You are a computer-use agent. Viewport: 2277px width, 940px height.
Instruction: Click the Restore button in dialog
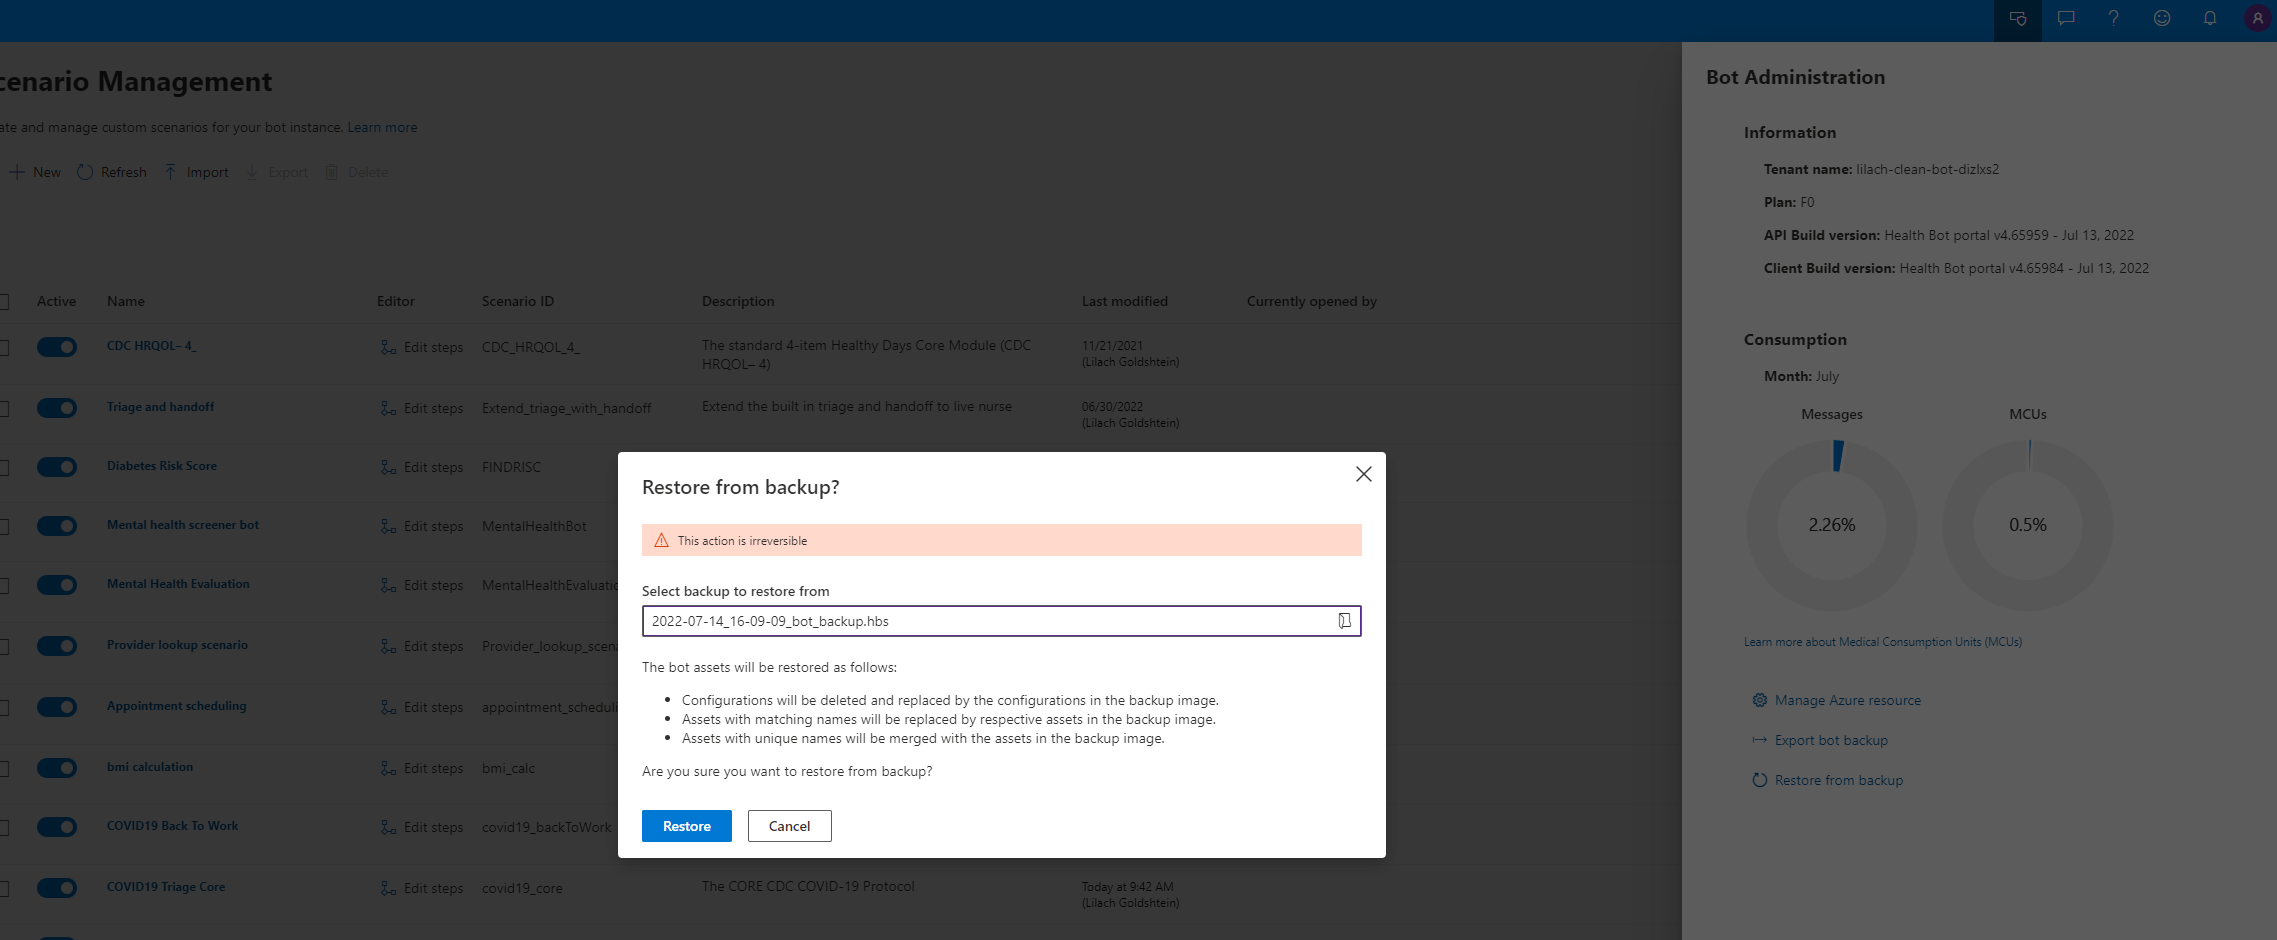pos(687,826)
